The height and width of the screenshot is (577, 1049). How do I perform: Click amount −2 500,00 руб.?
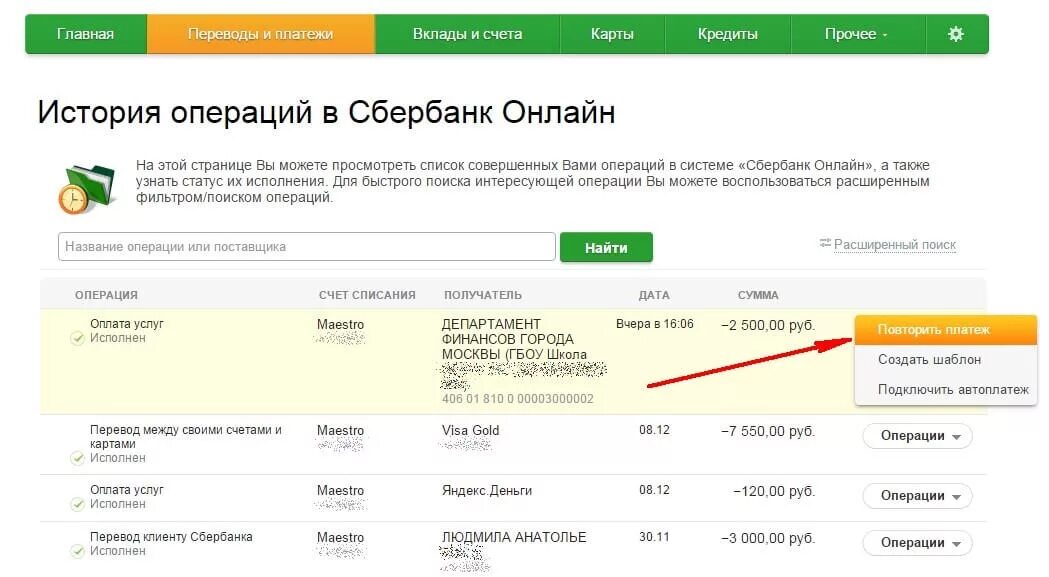pyautogui.click(x=768, y=325)
